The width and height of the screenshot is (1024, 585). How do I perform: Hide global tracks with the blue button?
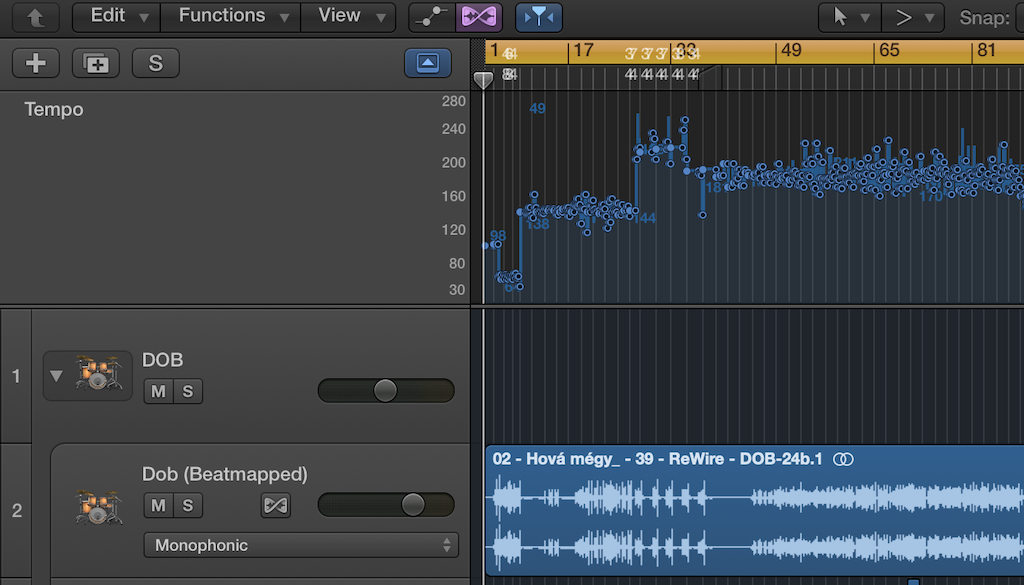(x=427, y=63)
